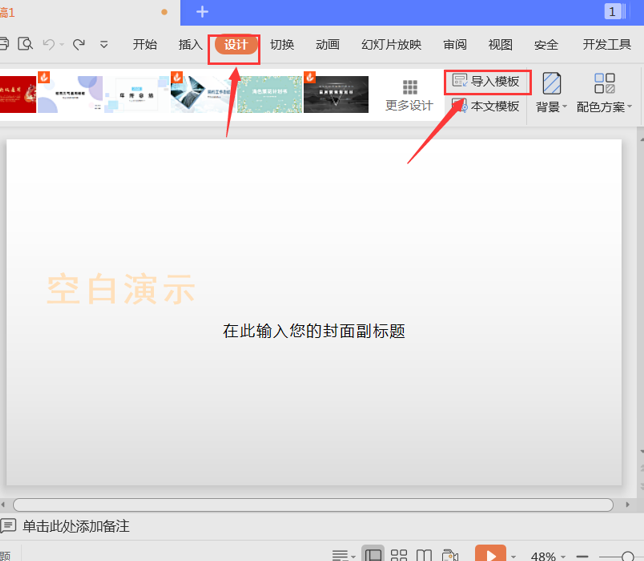Viewport: 644px width, 561px height.
Task: Open the 视图 tab
Action: click(500, 44)
